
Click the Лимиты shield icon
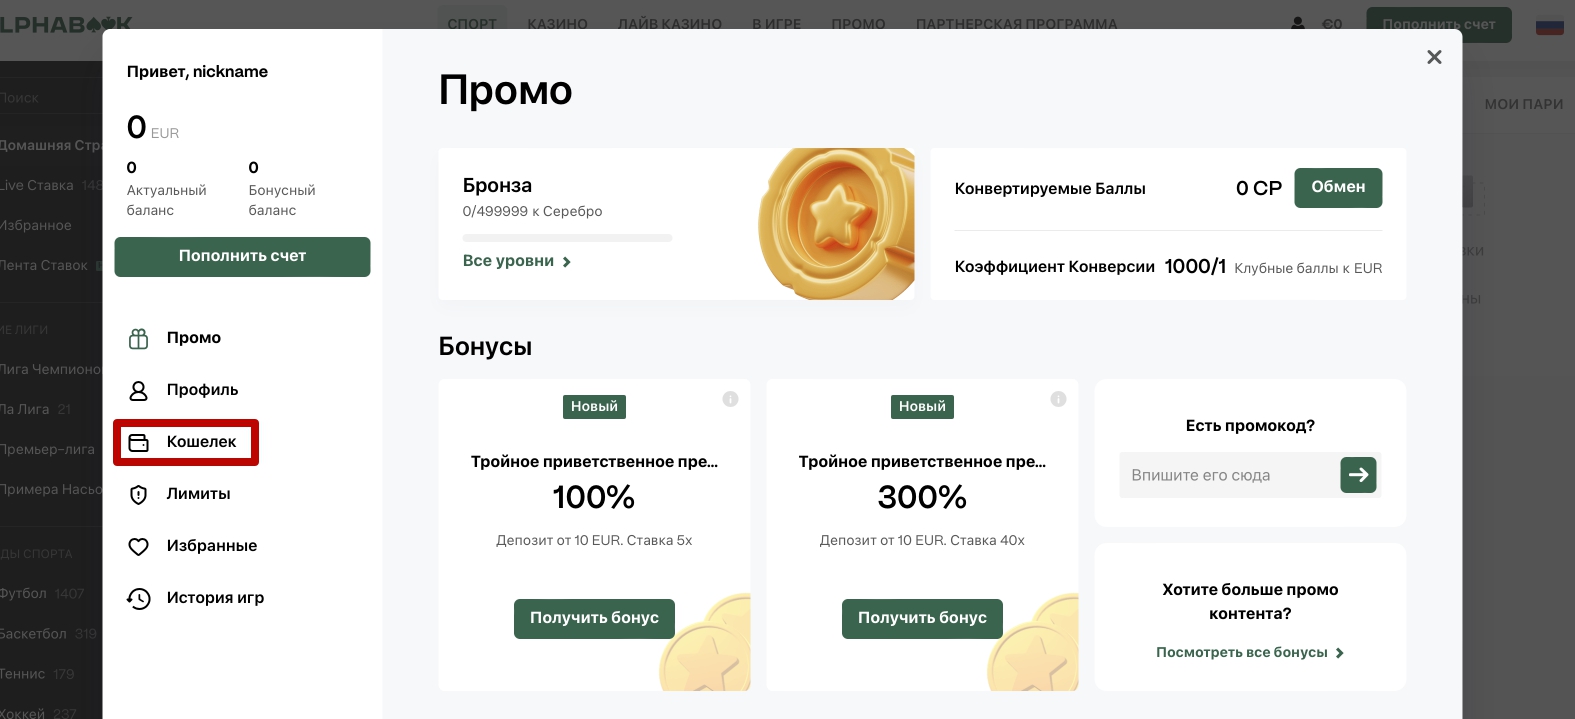139,495
